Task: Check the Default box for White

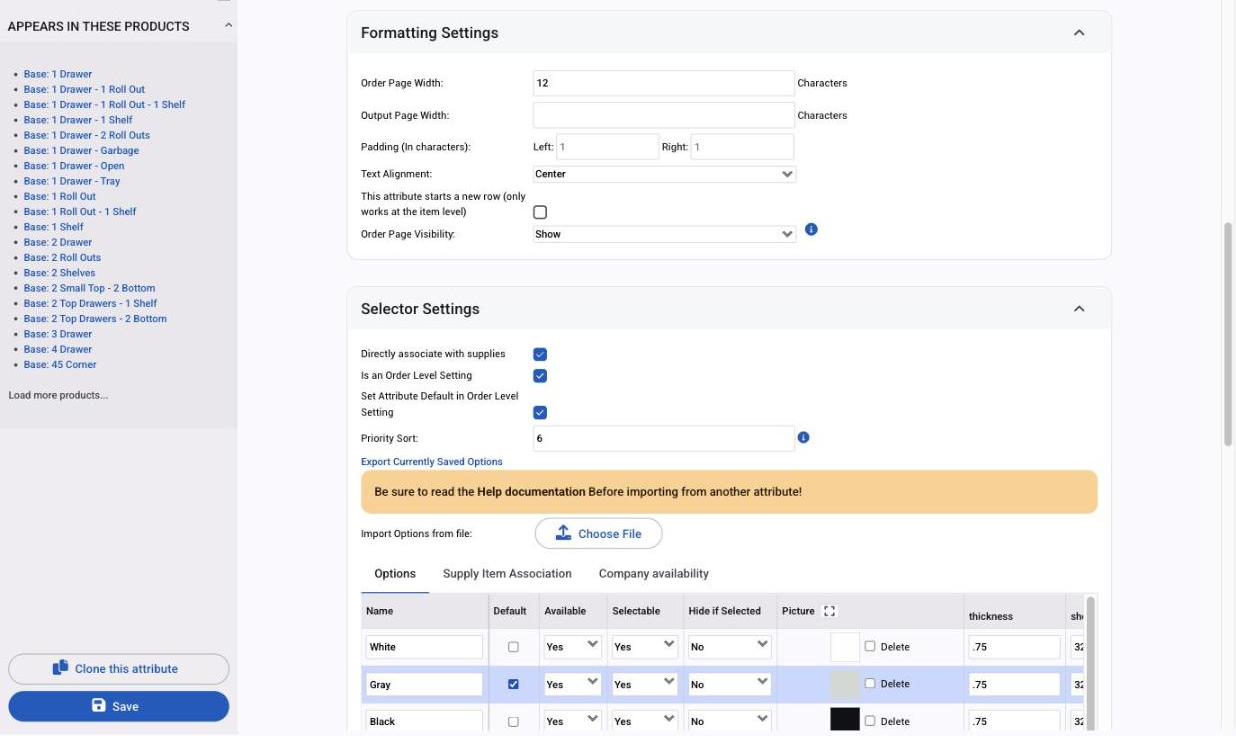Action: pyautogui.click(x=513, y=647)
